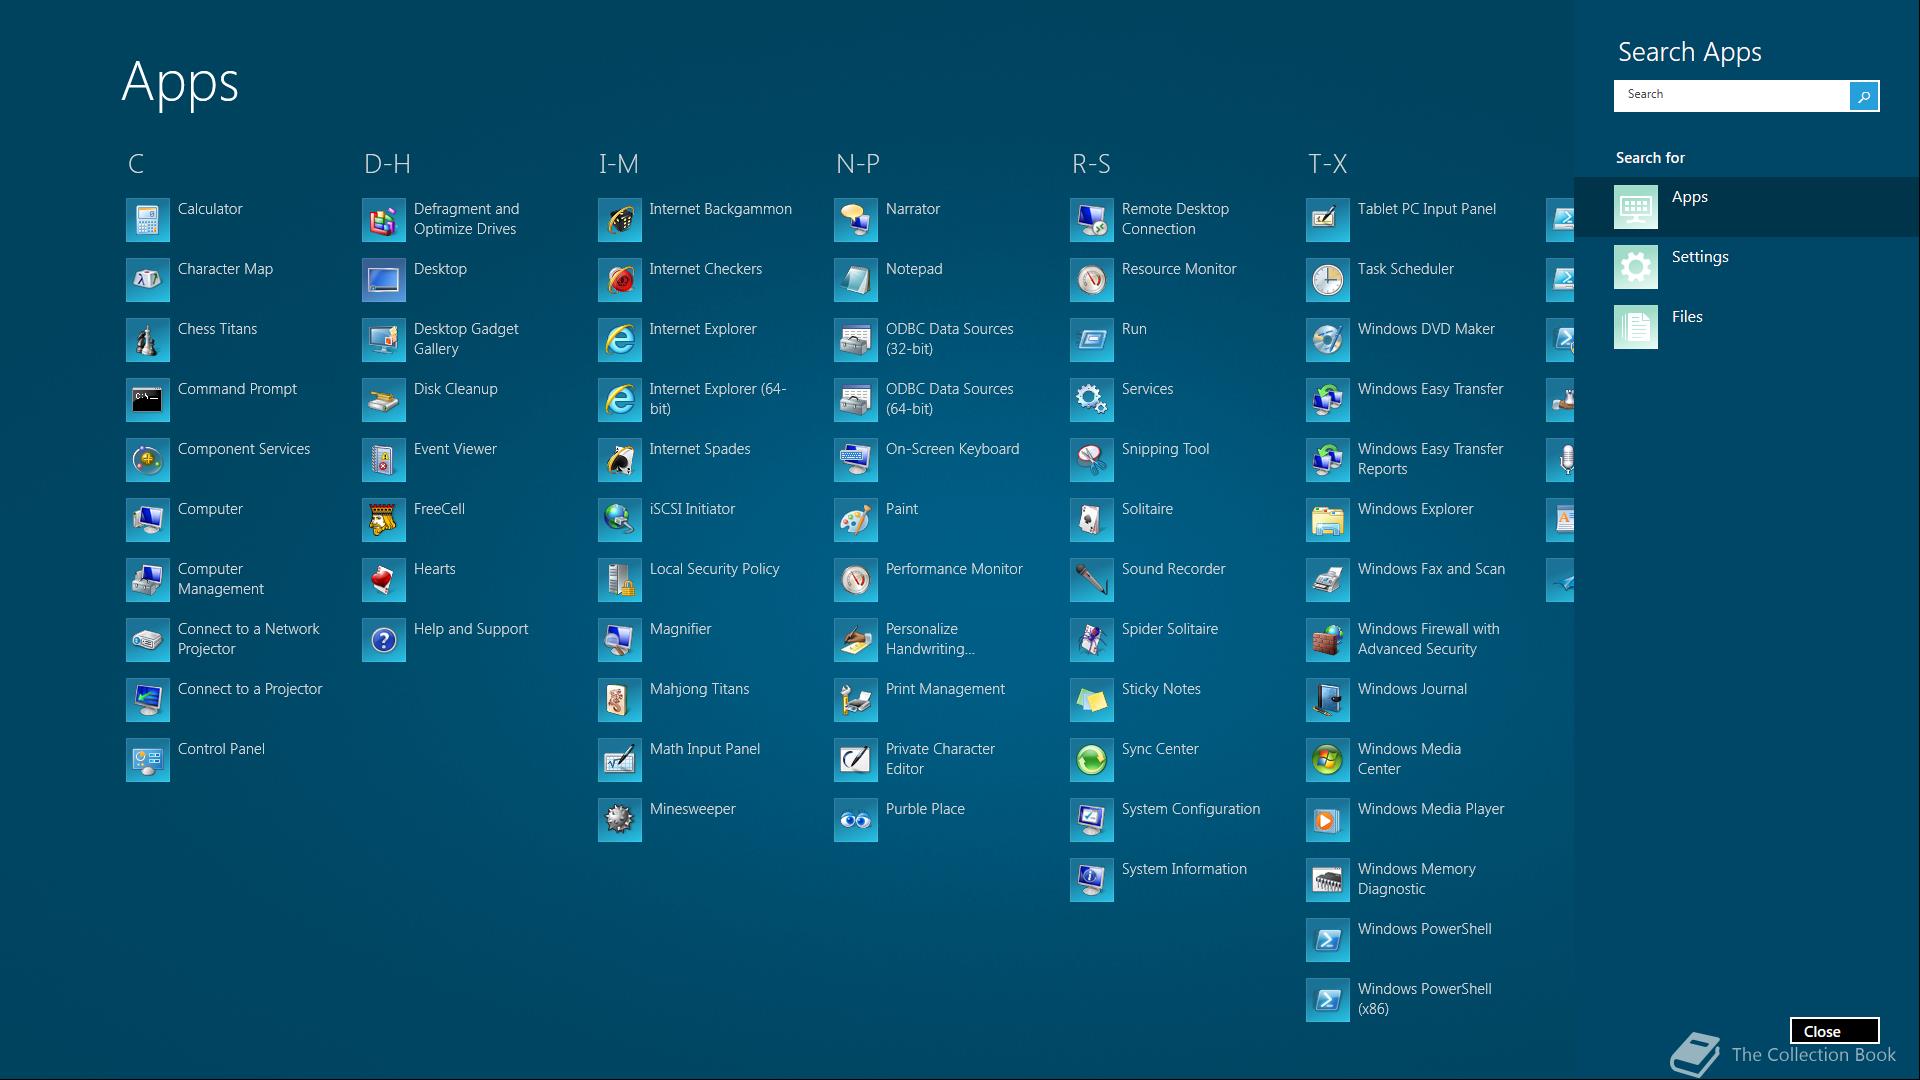This screenshot has width=1920, height=1080.
Task: Click the Minesweeper icon
Action: coord(620,820)
